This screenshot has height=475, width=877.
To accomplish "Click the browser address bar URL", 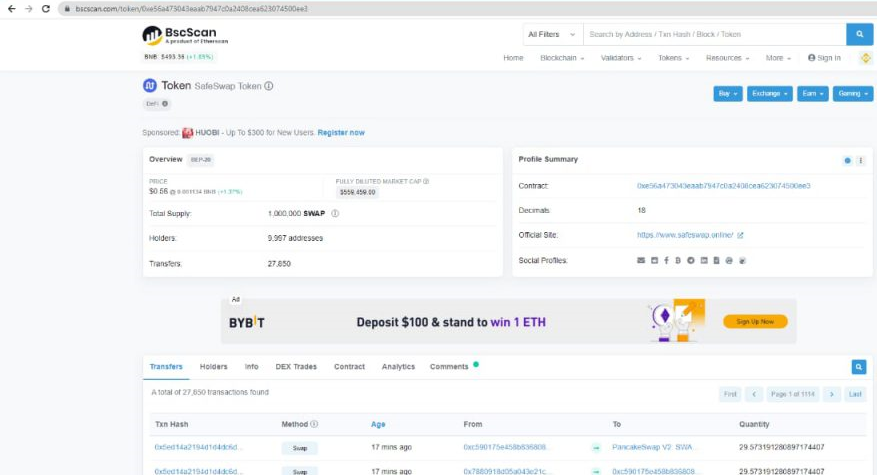I will (x=191, y=9).
